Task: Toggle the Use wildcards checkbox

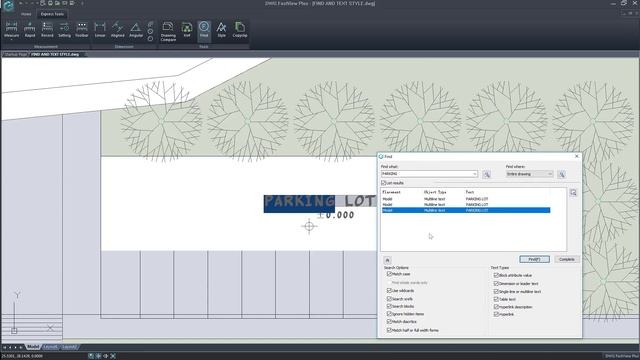Action: tap(389, 290)
